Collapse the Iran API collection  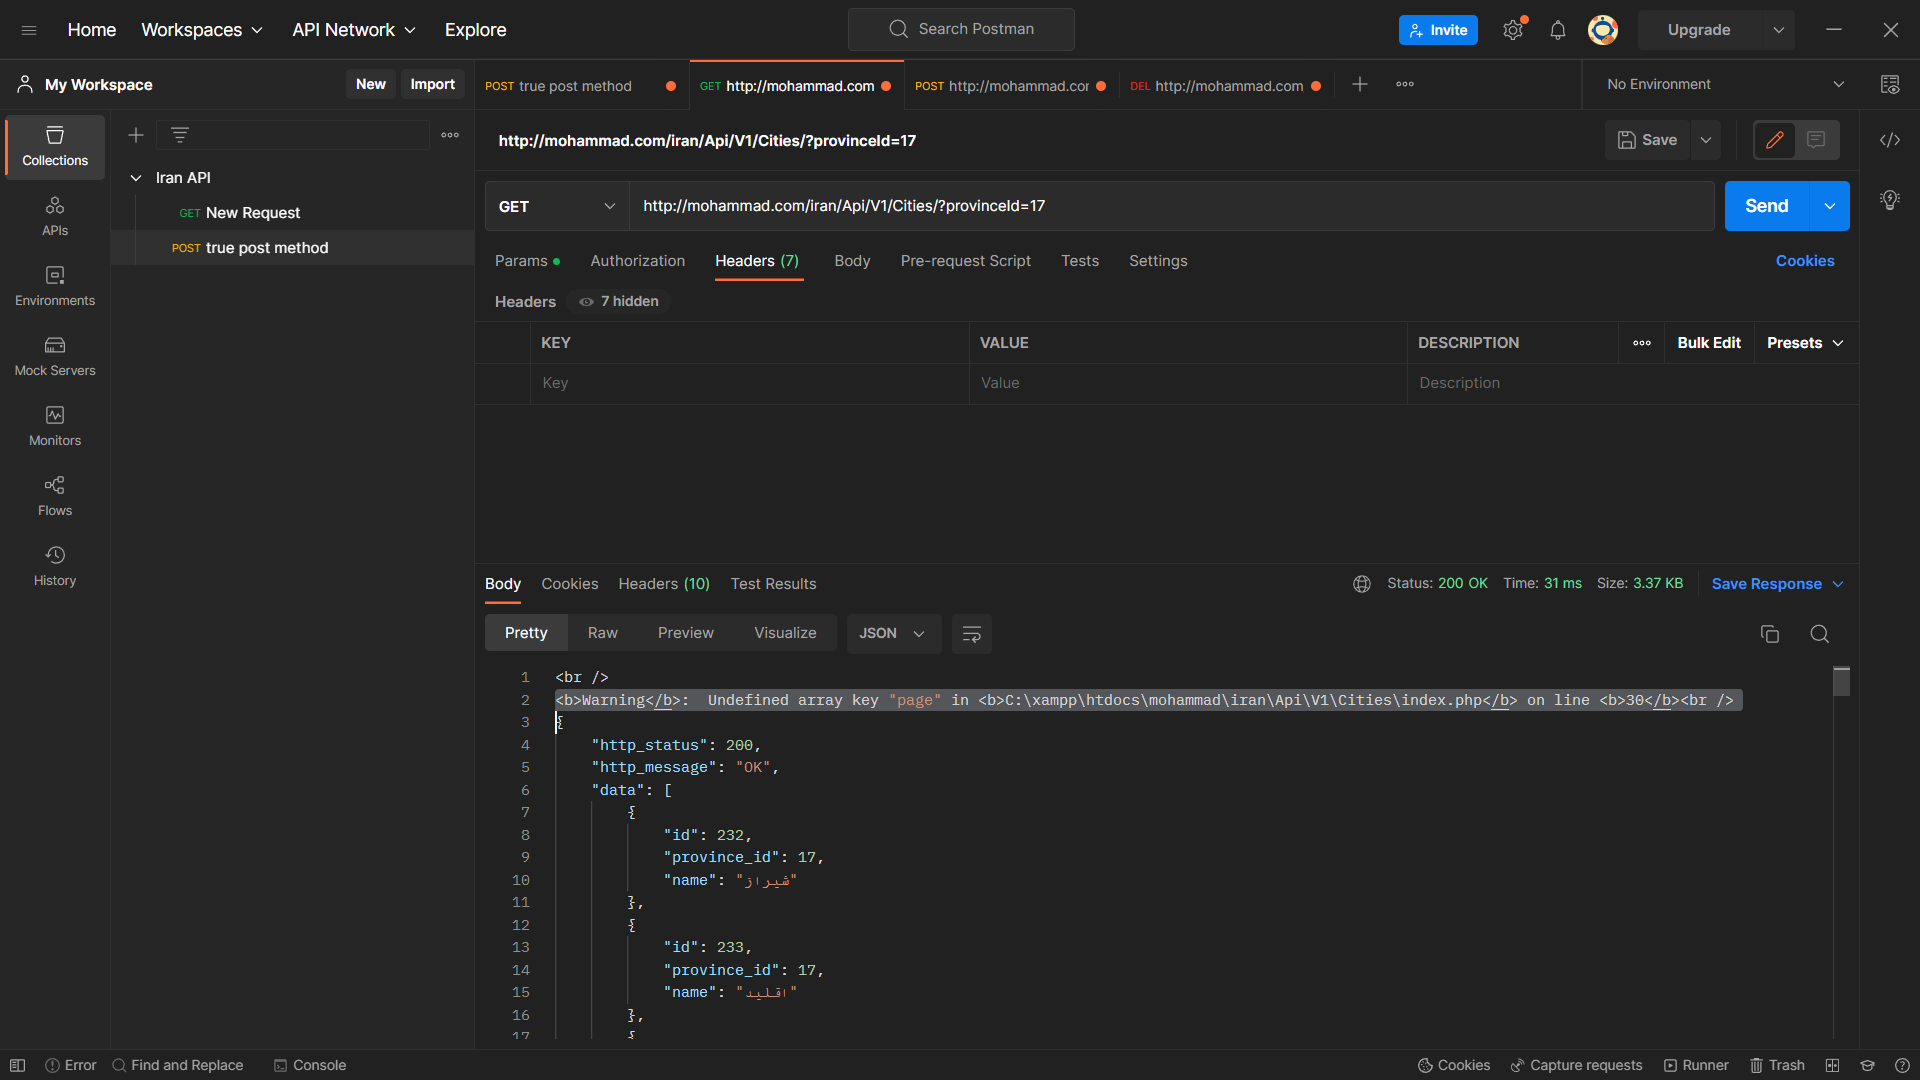tap(136, 178)
